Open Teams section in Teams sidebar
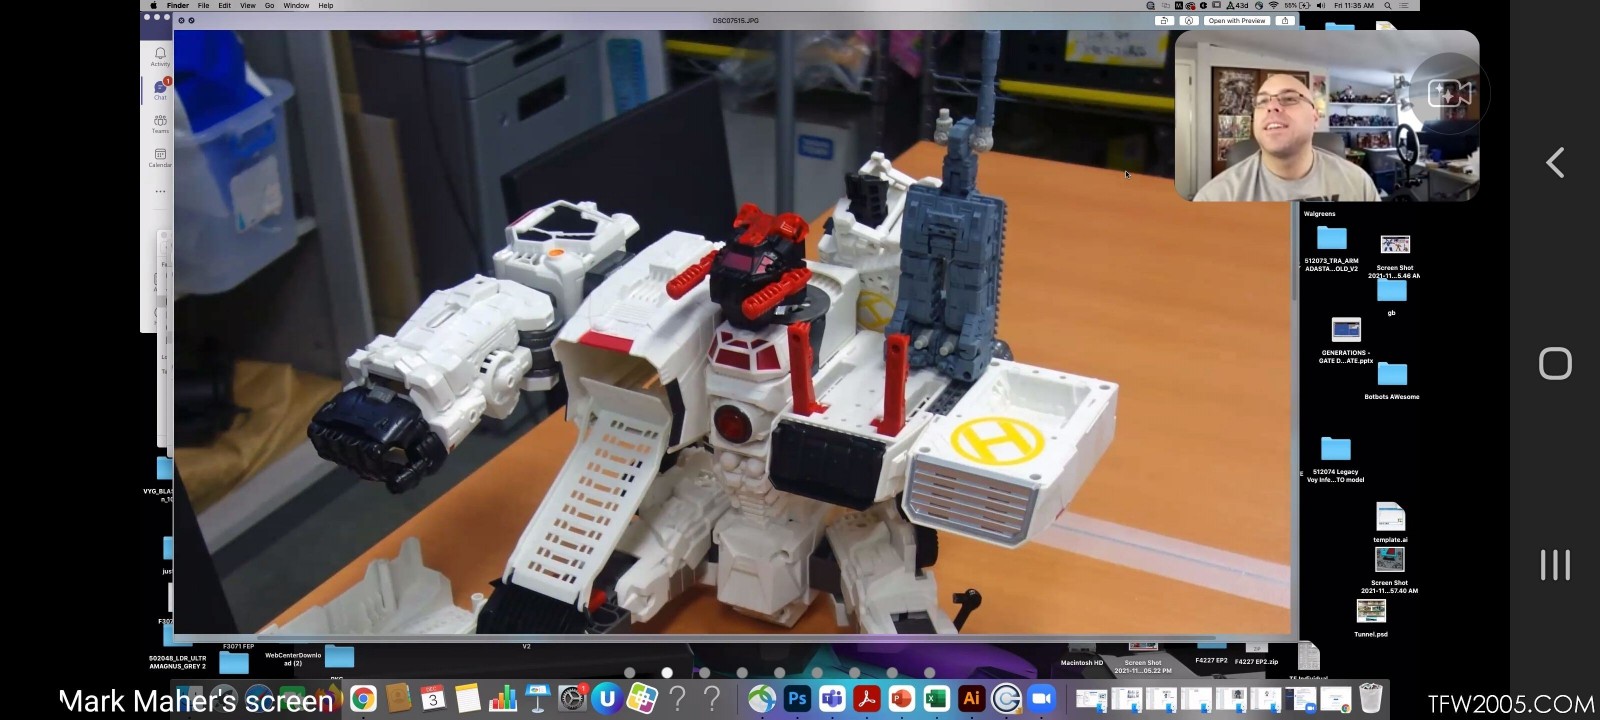 pos(160,123)
